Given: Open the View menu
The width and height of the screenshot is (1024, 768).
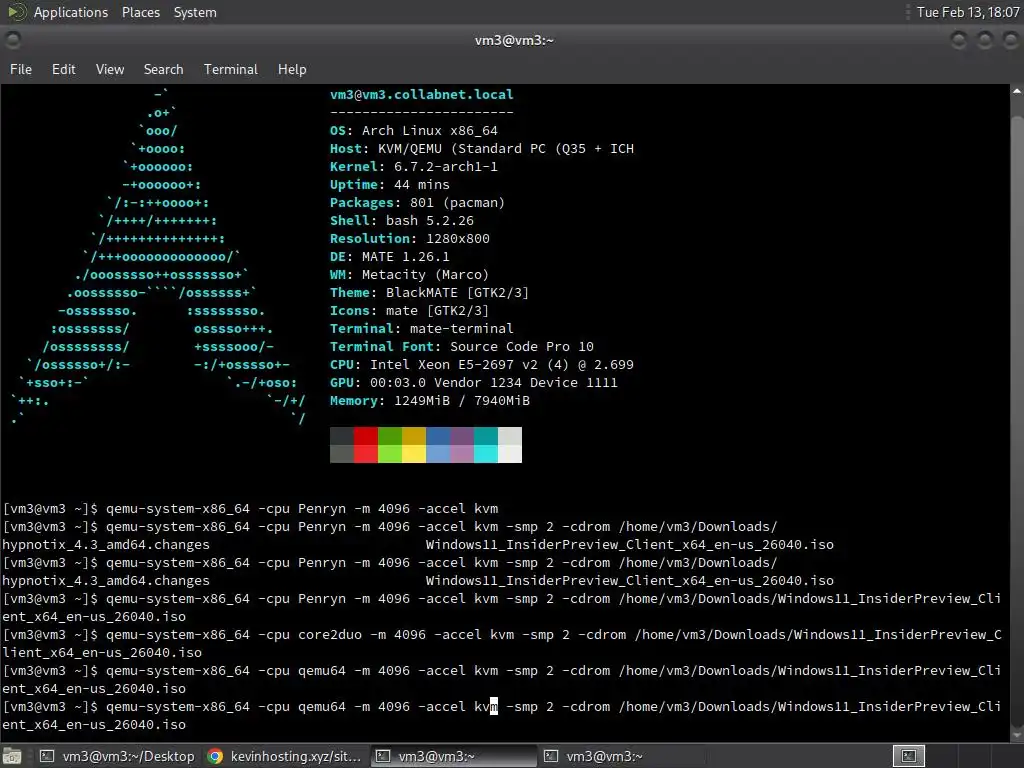Looking at the screenshot, I should tap(110, 69).
